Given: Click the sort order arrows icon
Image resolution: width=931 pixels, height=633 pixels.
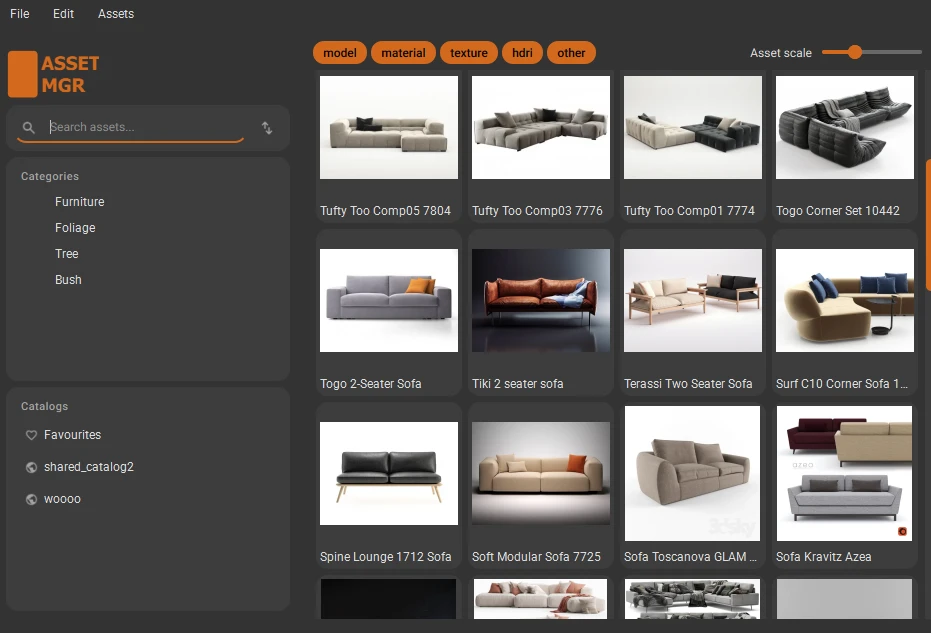Looking at the screenshot, I should [267, 128].
